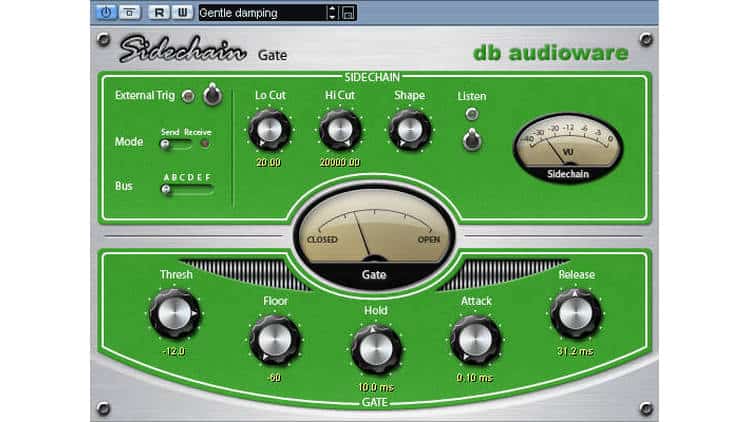Image resolution: width=750 pixels, height=422 pixels.
Task: Click the Receive indicator LED
Action: (204, 144)
